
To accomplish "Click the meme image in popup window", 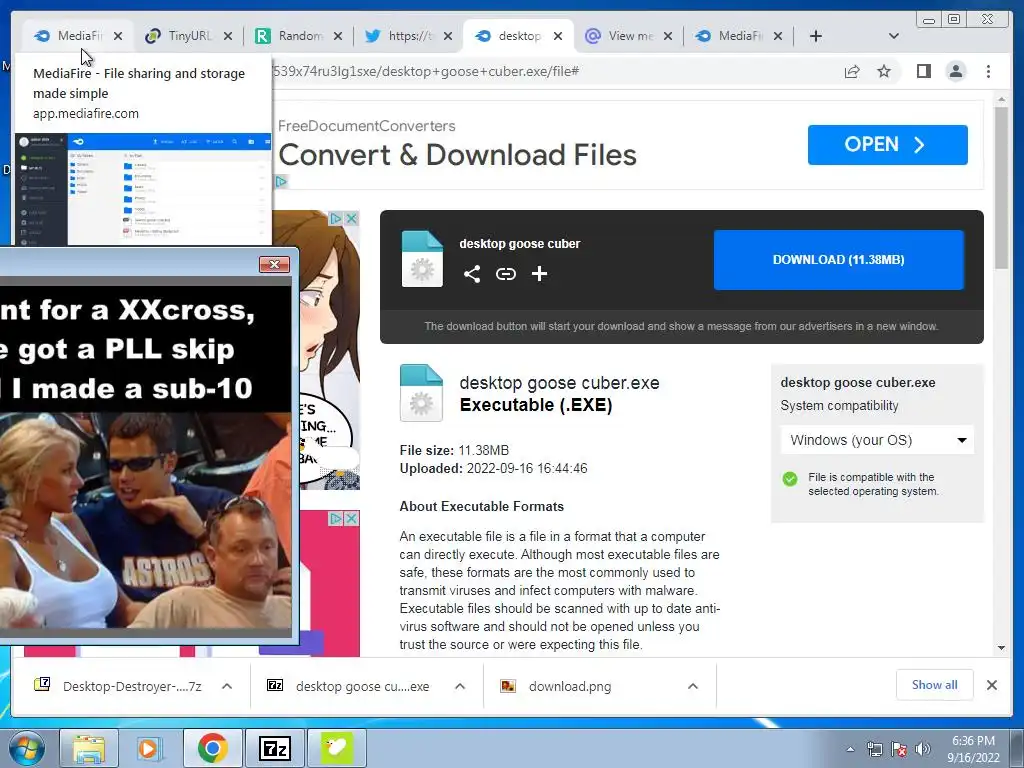I will coord(145,458).
